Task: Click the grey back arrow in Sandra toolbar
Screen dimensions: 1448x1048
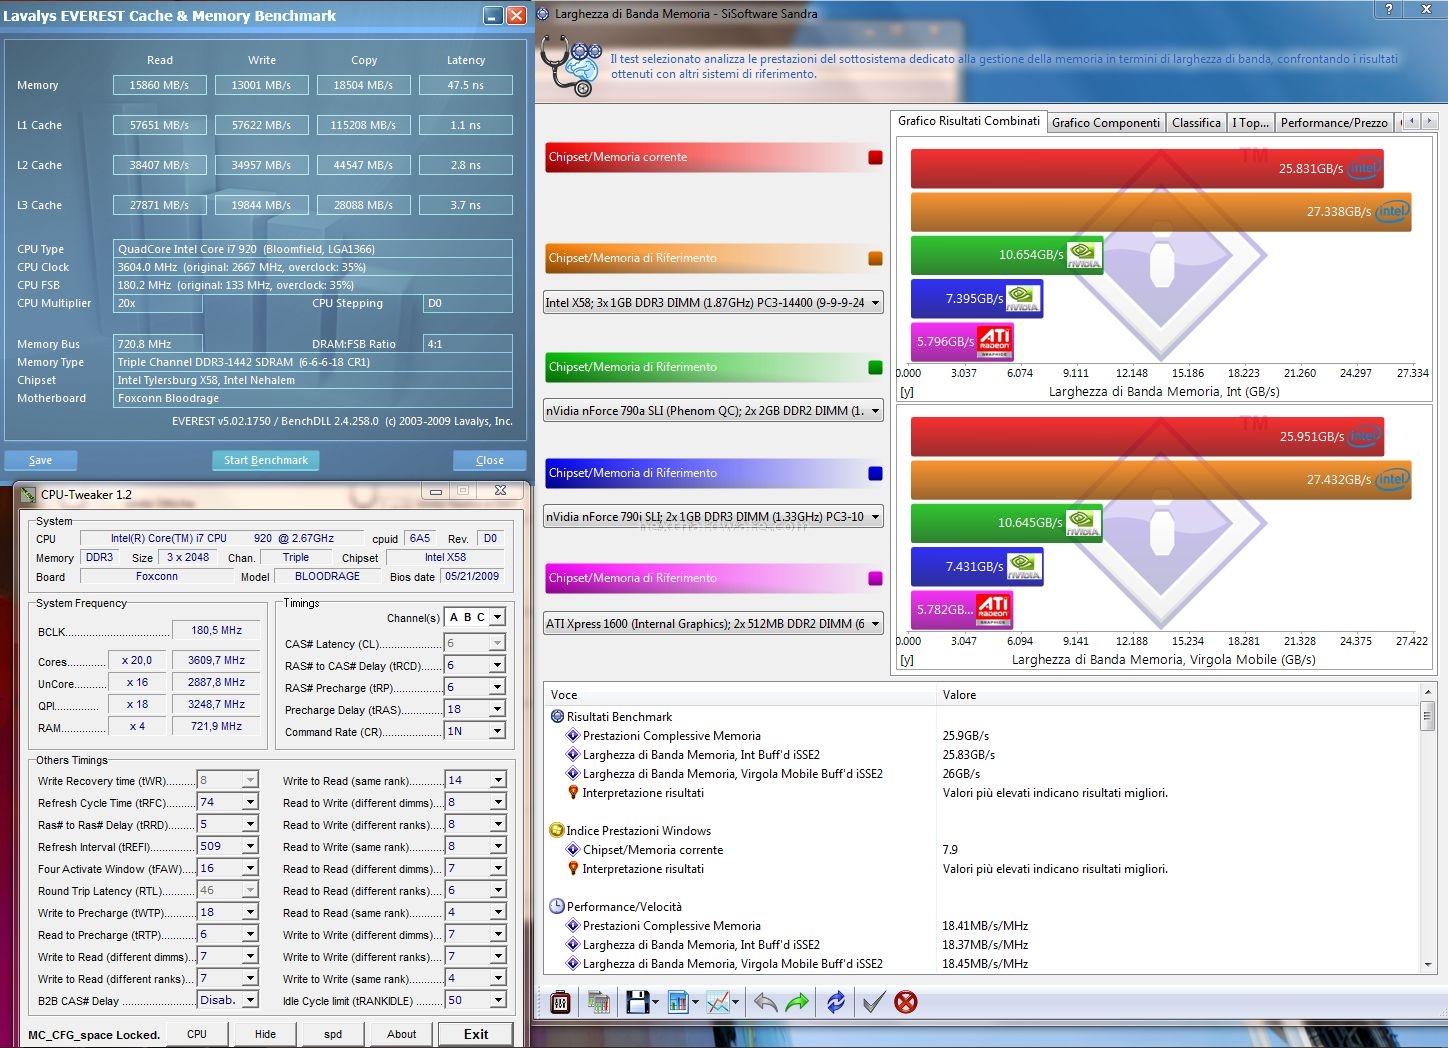Action: point(765,1001)
